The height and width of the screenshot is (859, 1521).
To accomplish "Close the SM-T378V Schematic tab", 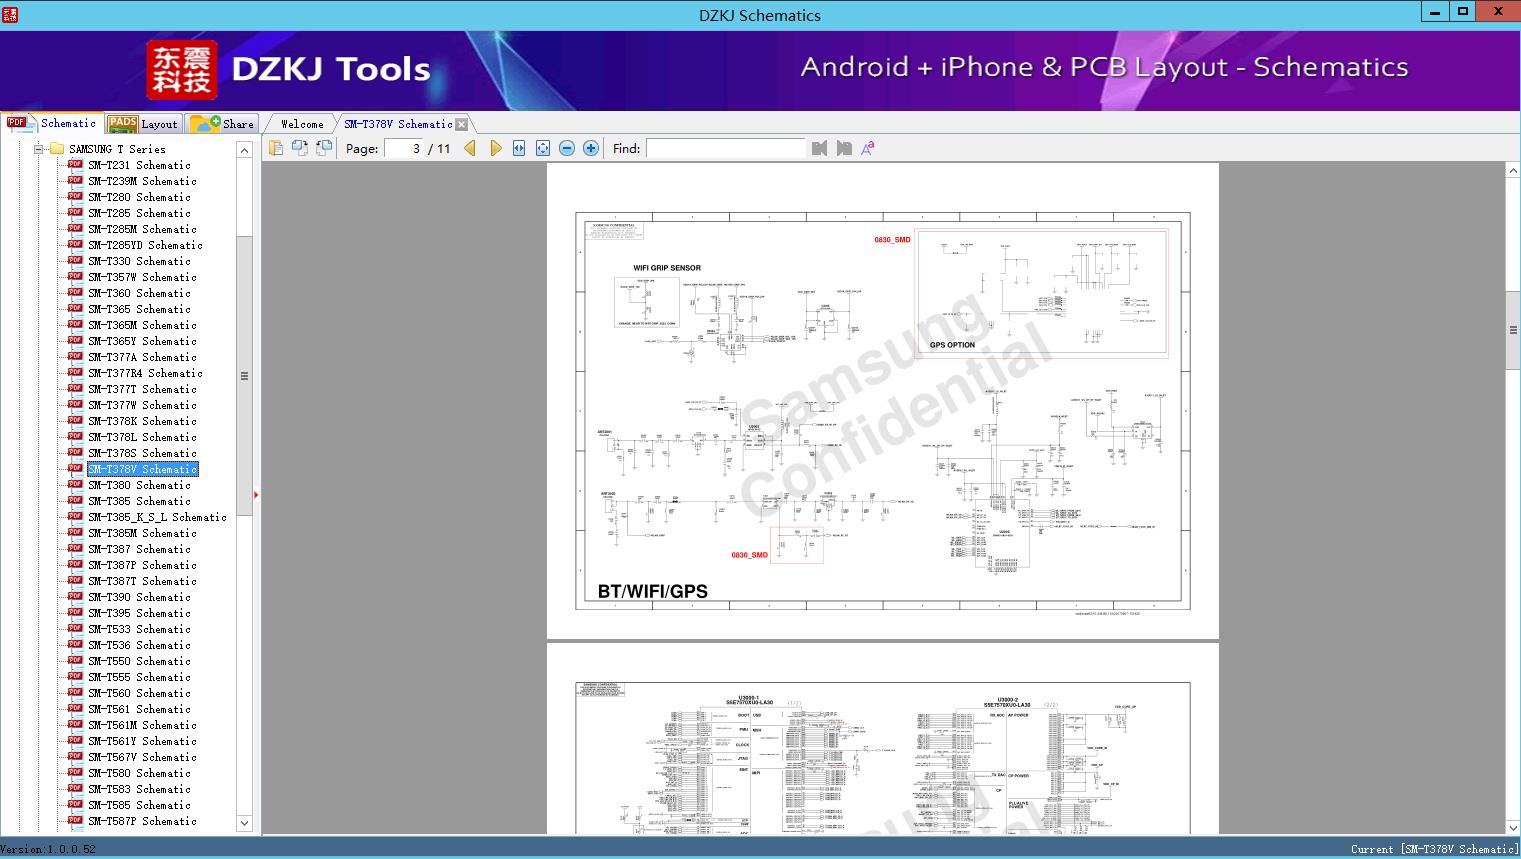I will [x=462, y=124].
